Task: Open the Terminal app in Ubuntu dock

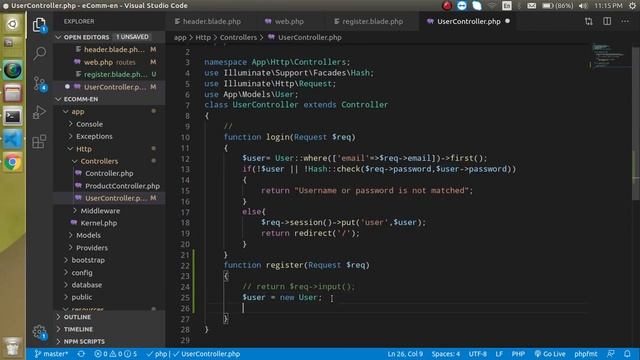Action: [13, 117]
